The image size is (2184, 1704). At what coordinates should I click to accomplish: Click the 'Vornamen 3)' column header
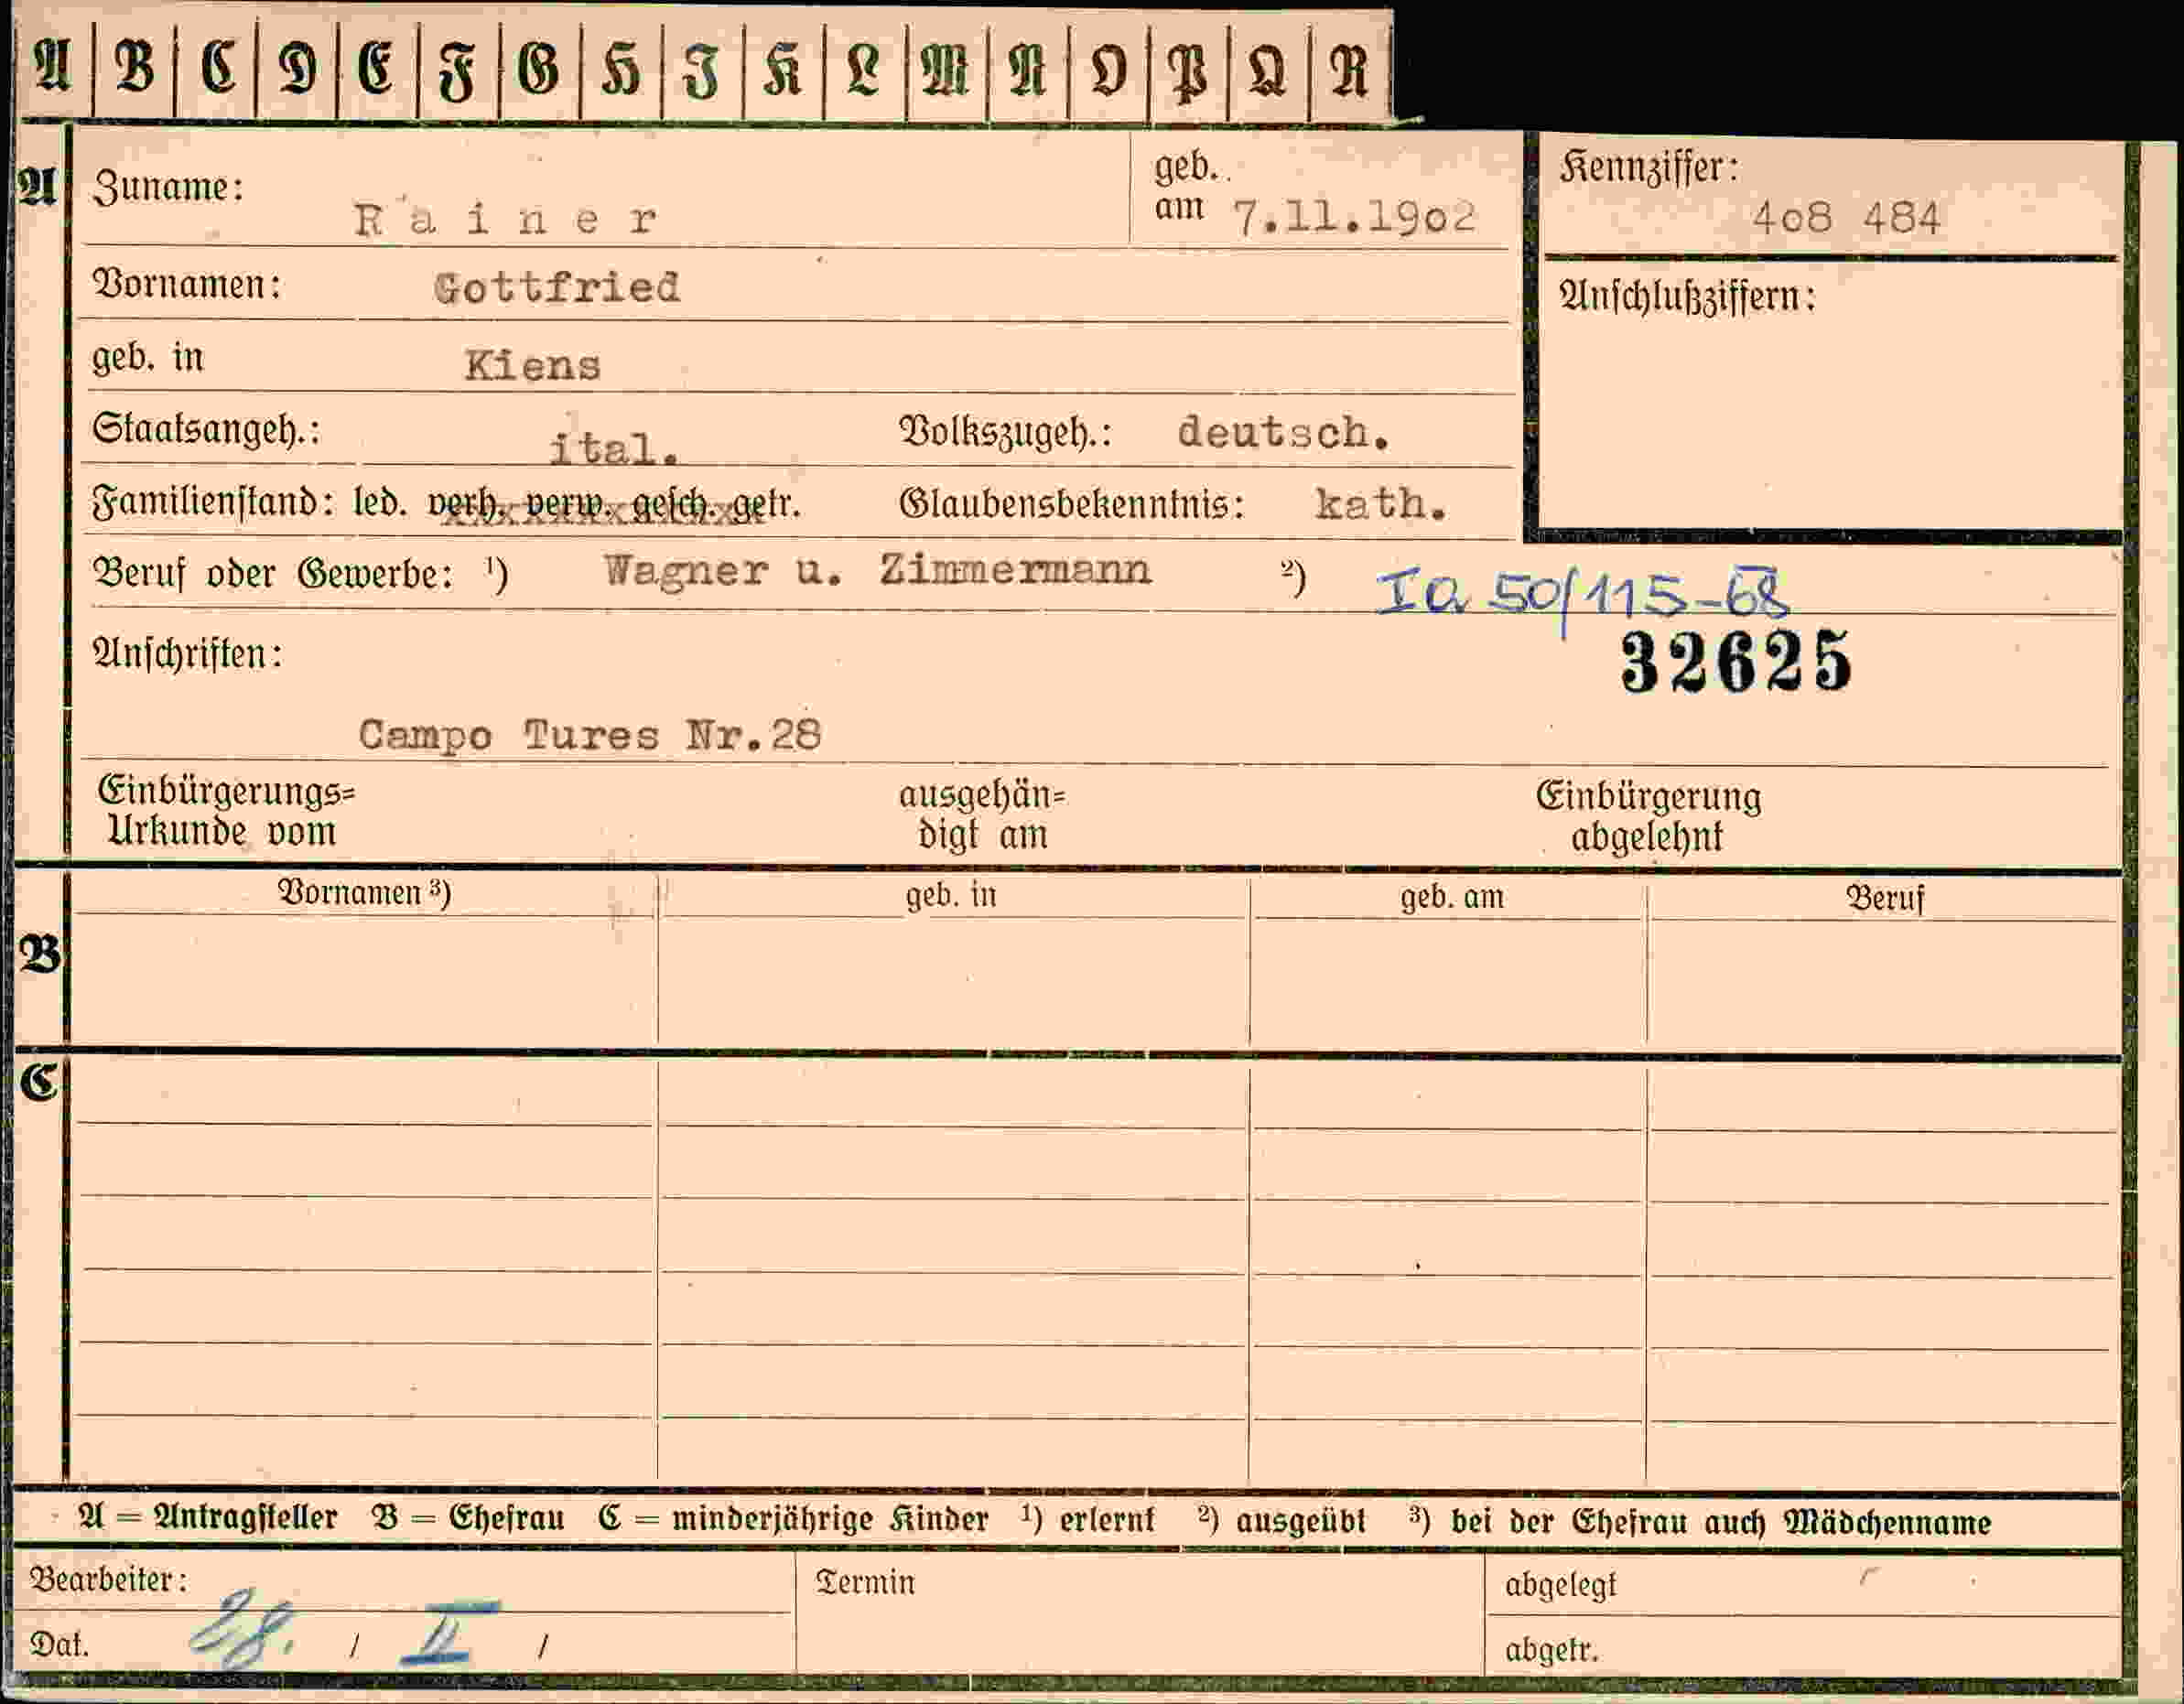pos(364,892)
